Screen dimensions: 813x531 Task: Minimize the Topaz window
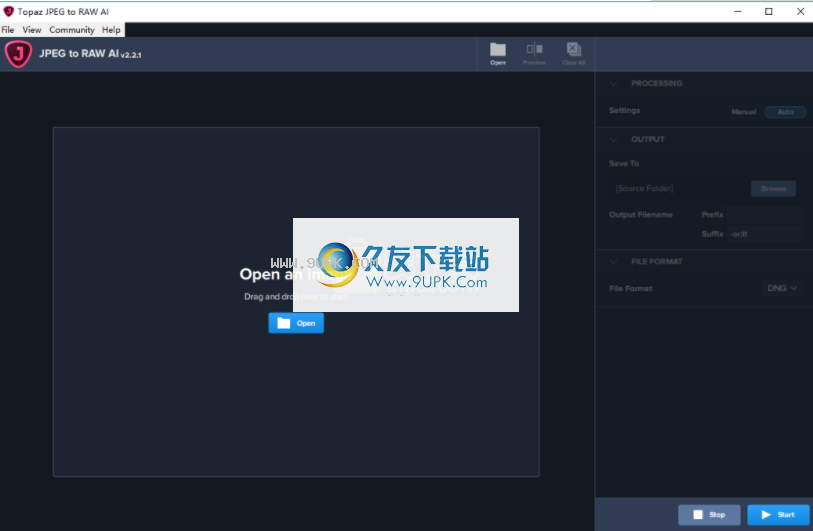point(737,11)
